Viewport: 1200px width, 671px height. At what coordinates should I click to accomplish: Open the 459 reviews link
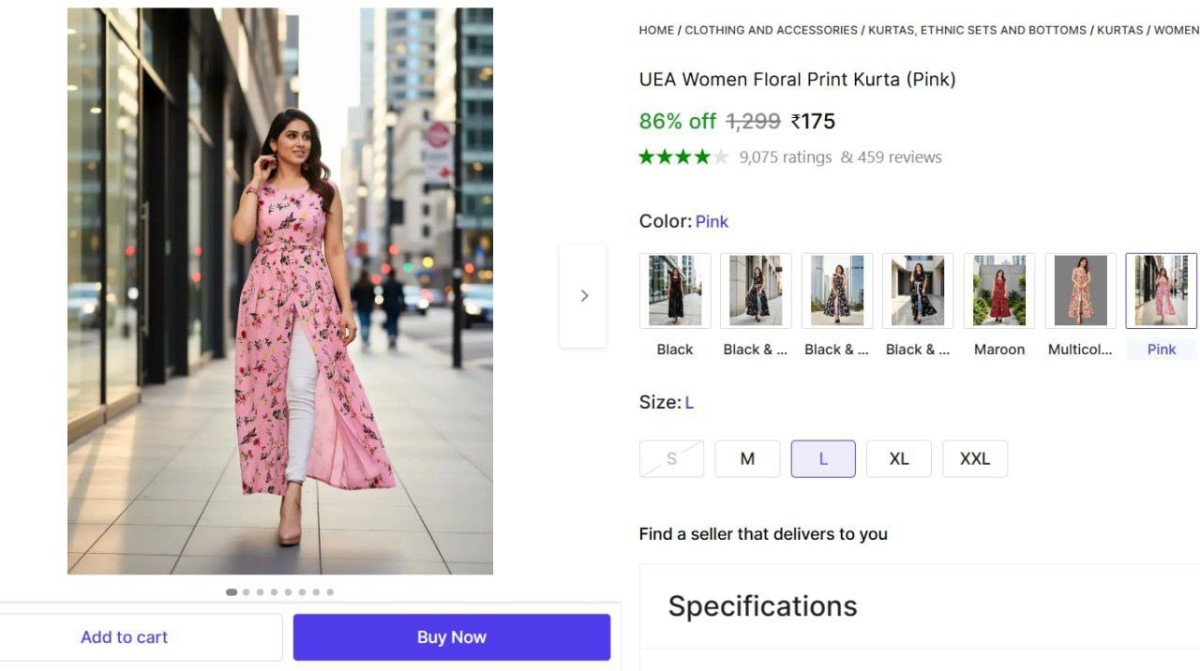891,157
